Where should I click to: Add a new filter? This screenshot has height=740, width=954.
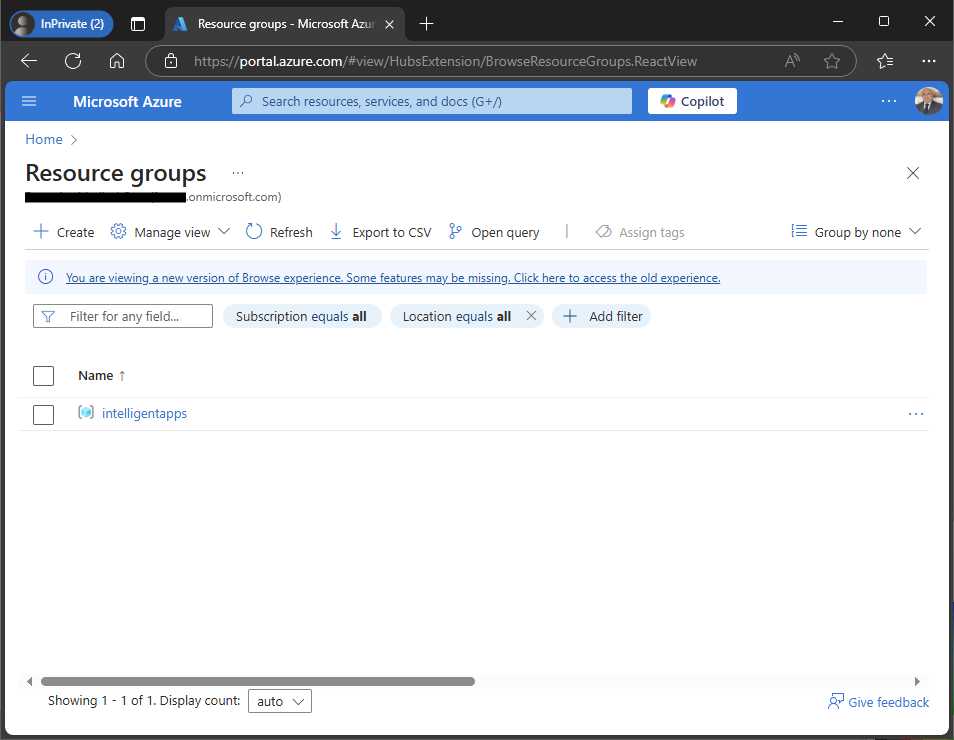[602, 316]
